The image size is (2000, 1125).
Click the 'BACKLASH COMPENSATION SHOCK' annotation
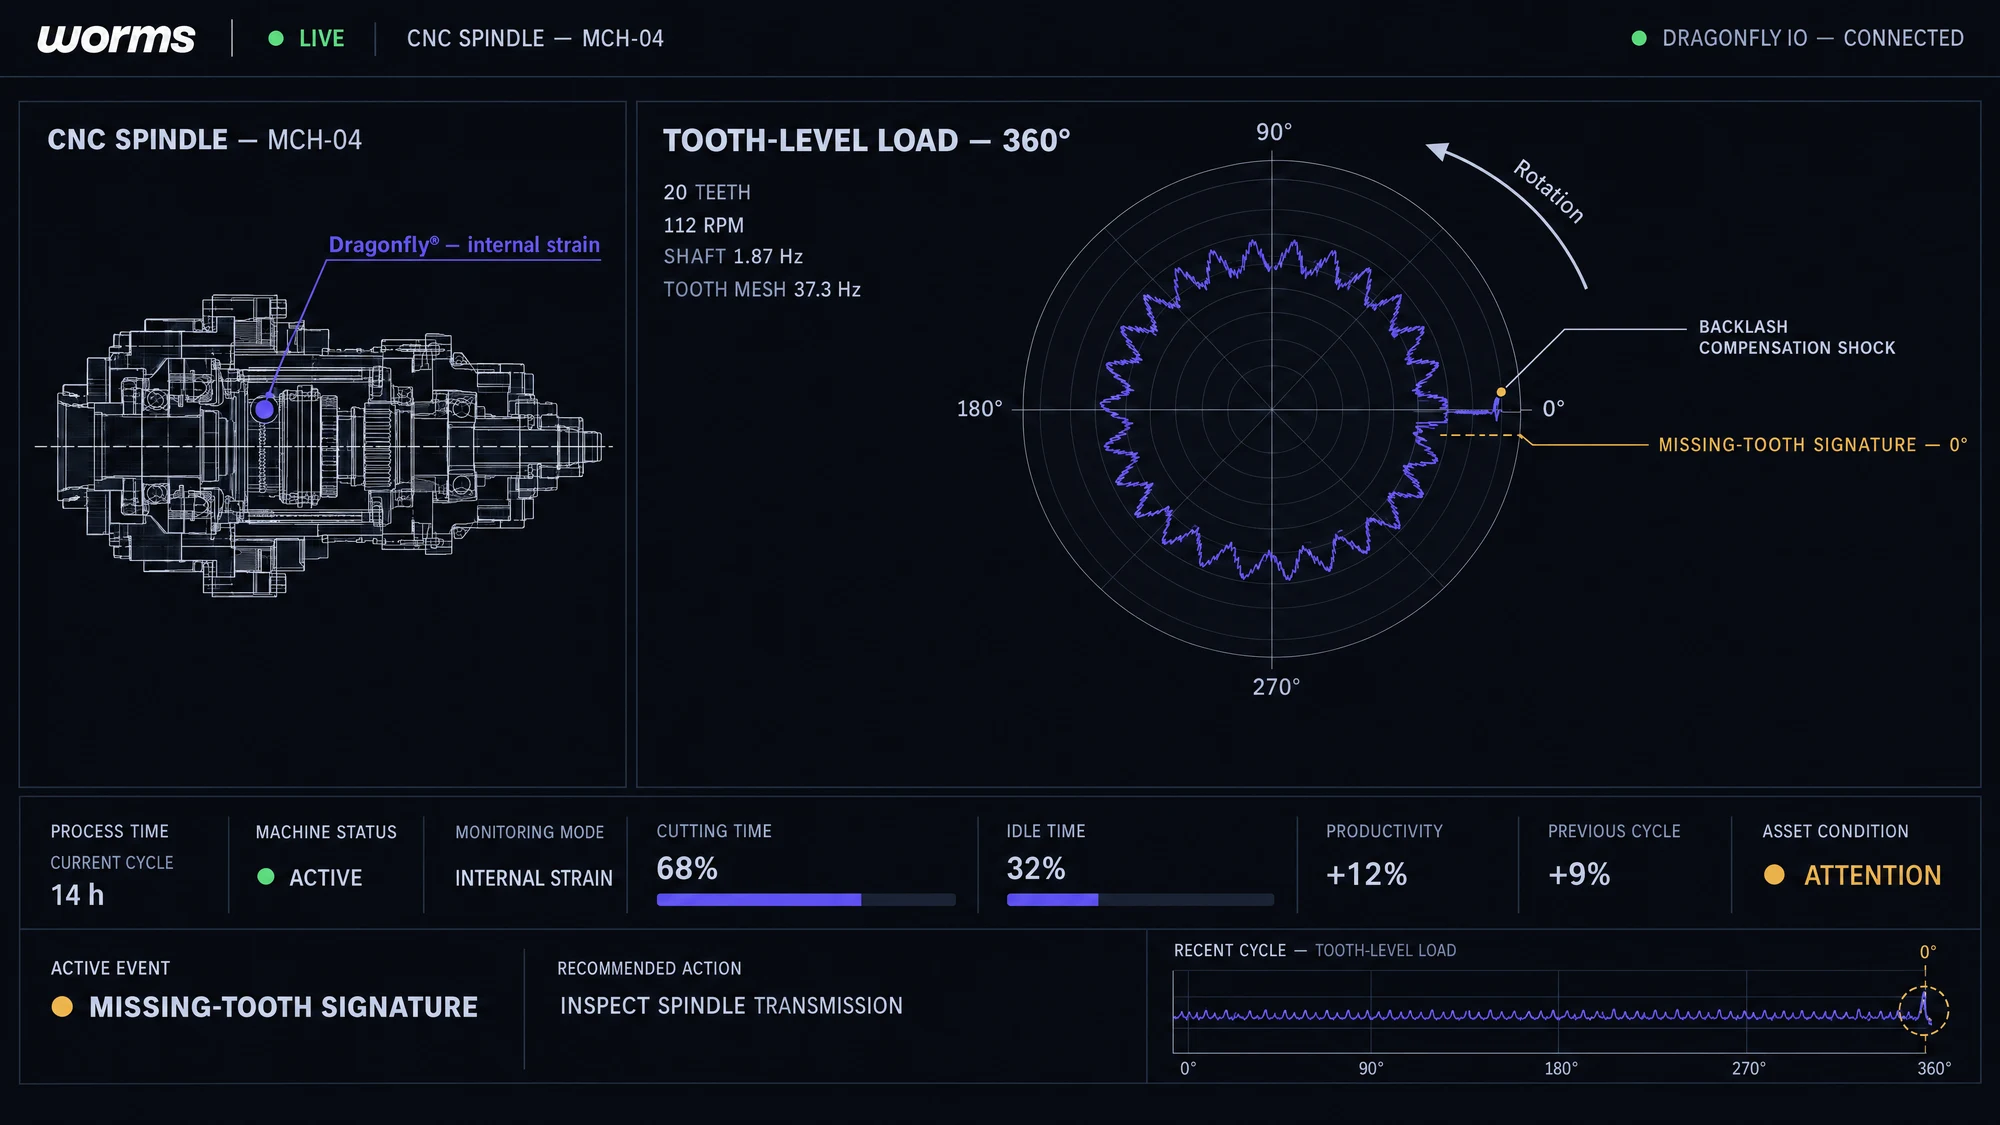coord(1797,337)
